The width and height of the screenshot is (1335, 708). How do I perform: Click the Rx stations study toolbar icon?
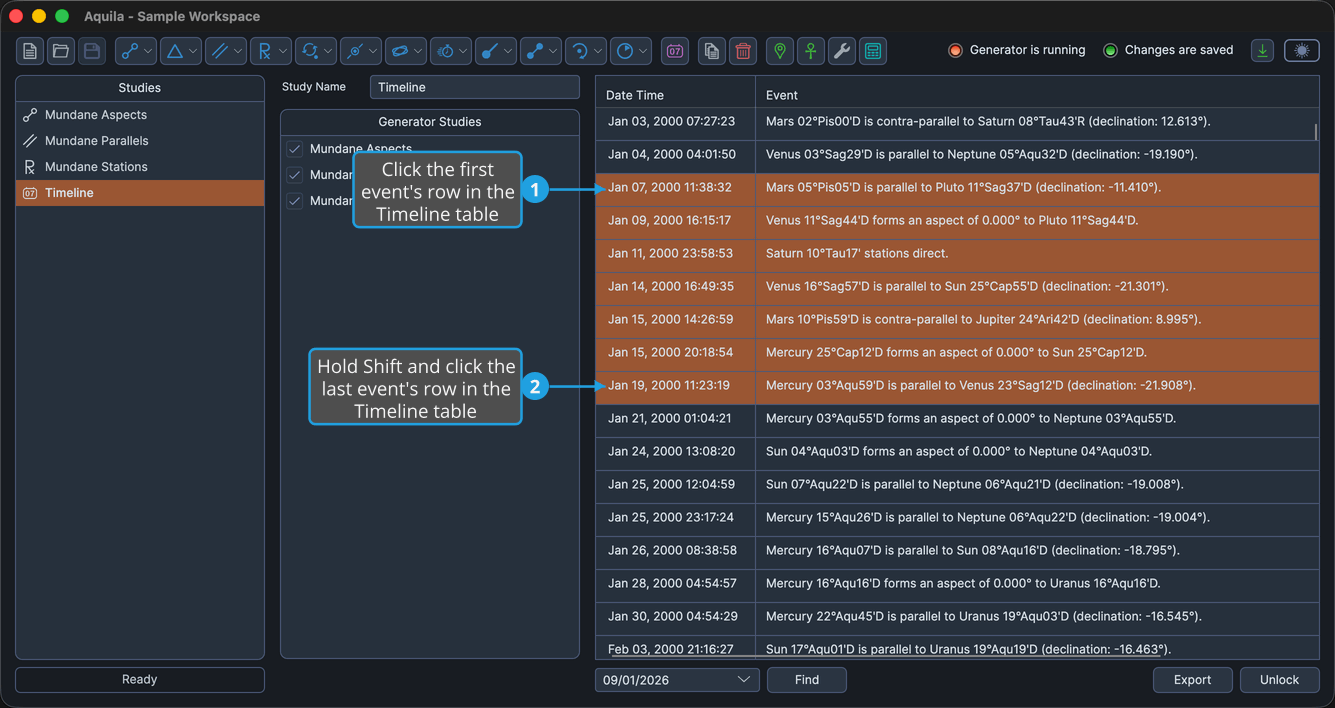coord(264,51)
